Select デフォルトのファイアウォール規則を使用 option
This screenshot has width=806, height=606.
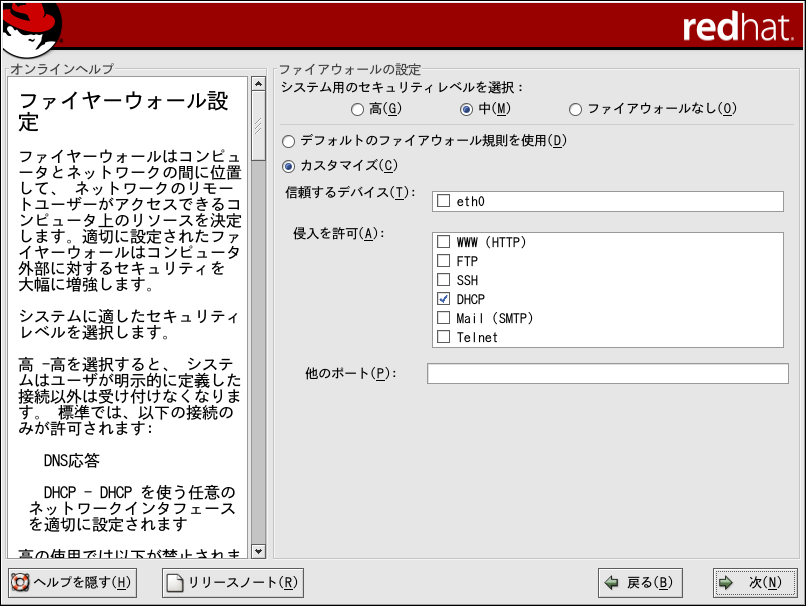coord(290,141)
